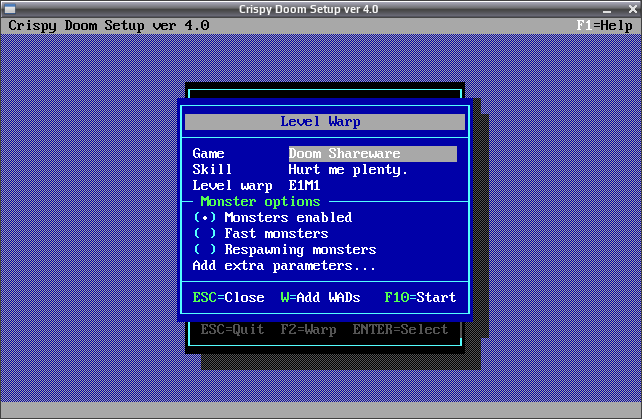Click the Level Warp dialog title
Image resolution: width=642 pixels, height=419 pixels.
click(321, 122)
